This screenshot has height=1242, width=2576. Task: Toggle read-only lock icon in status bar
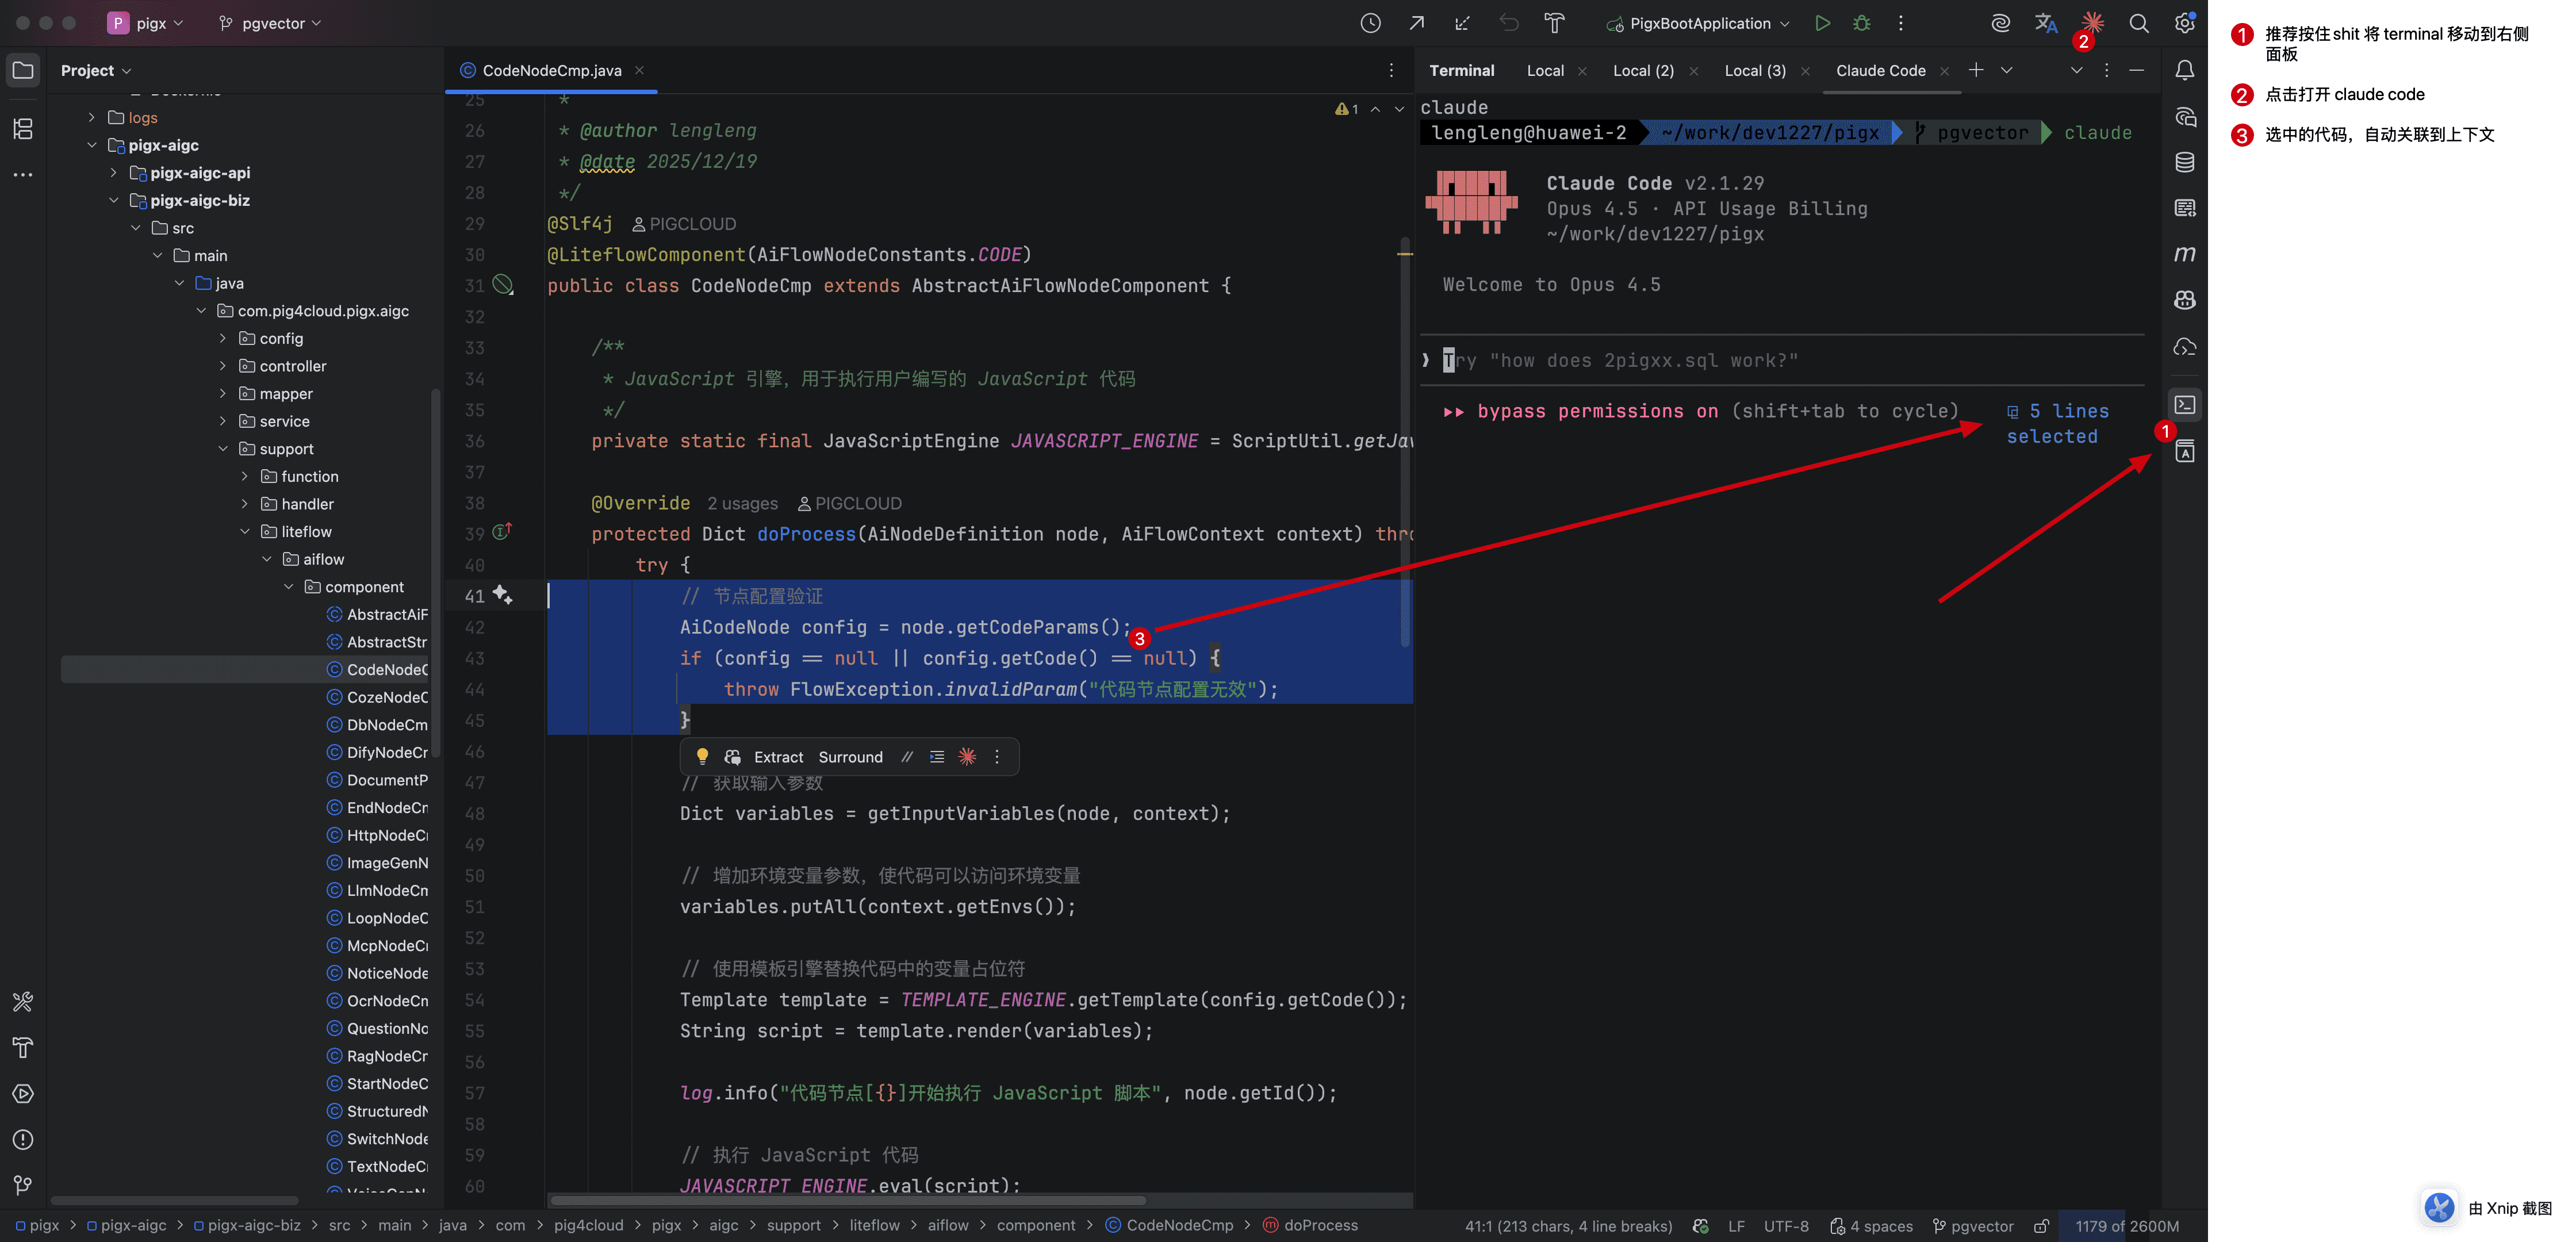coord(2042,1226)
